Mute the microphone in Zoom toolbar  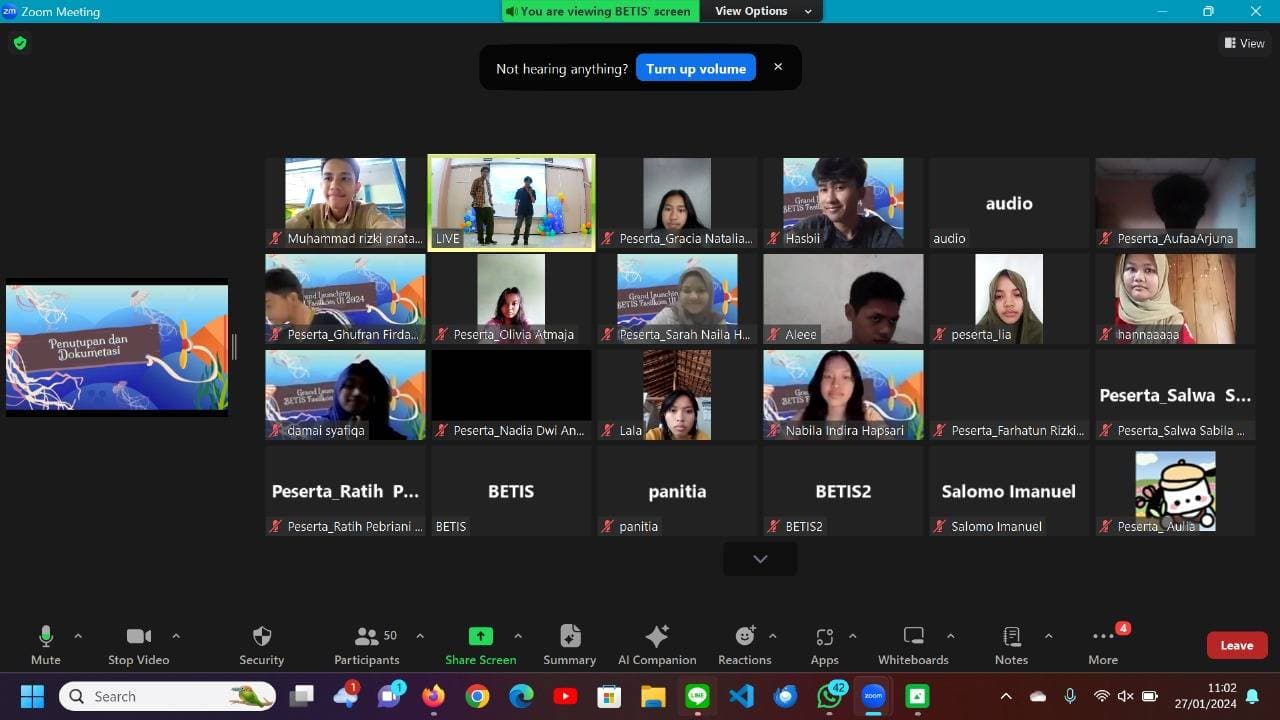point(45,645)
